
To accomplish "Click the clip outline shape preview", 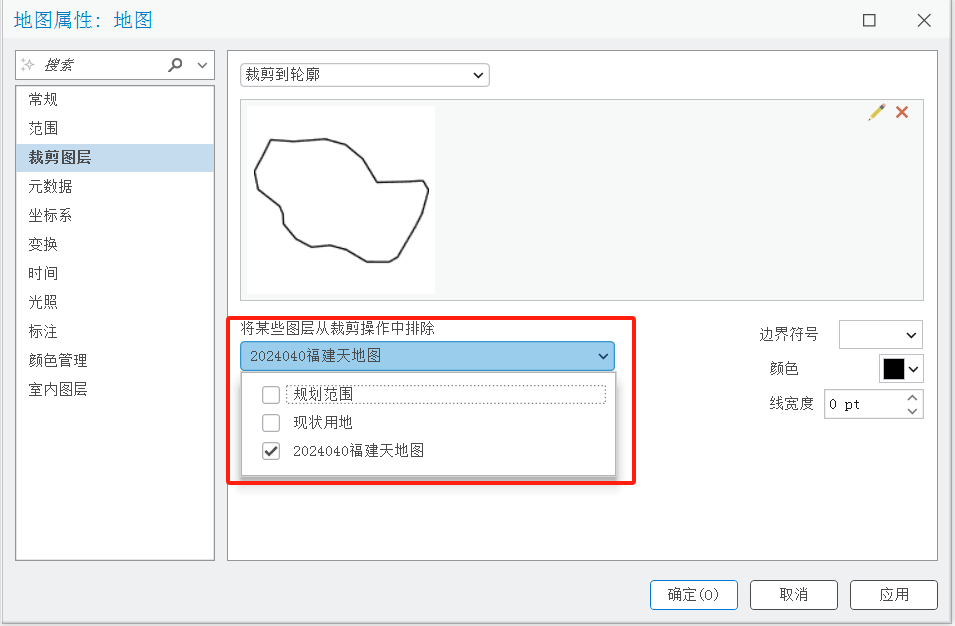I will 341,200.
